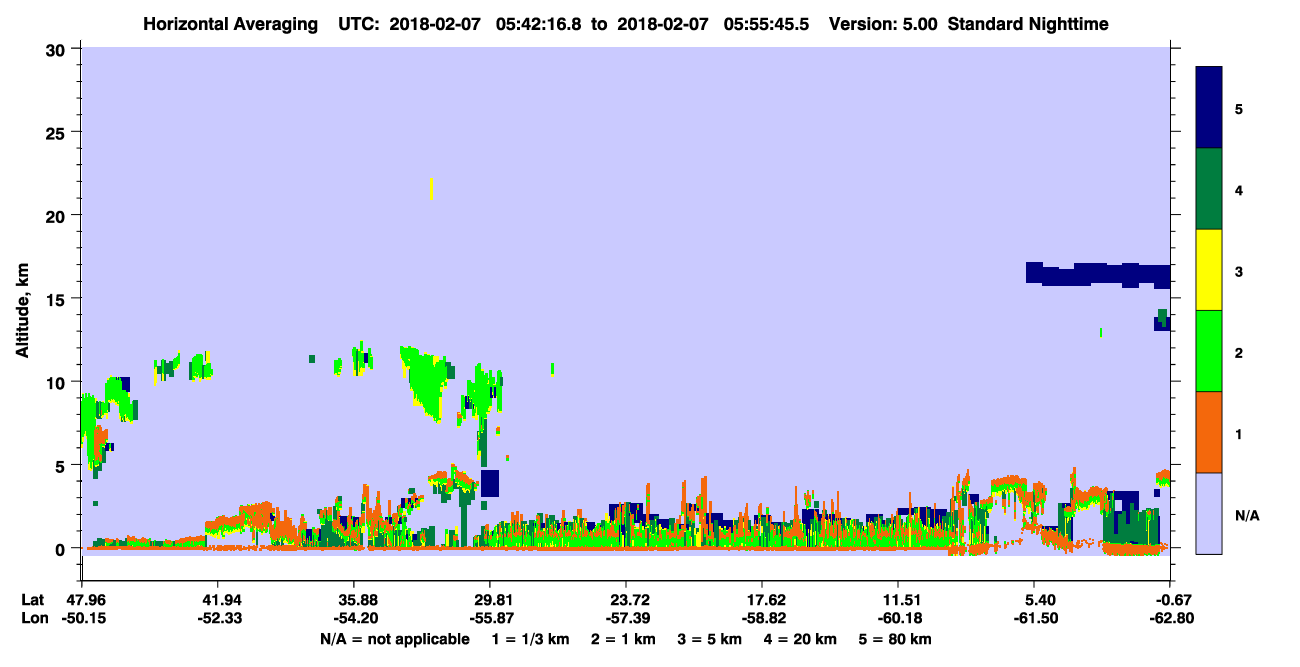Click '1 = 1/3 km' legend entry
This screenshot has width=1300, height=667.
coord(529,639)
